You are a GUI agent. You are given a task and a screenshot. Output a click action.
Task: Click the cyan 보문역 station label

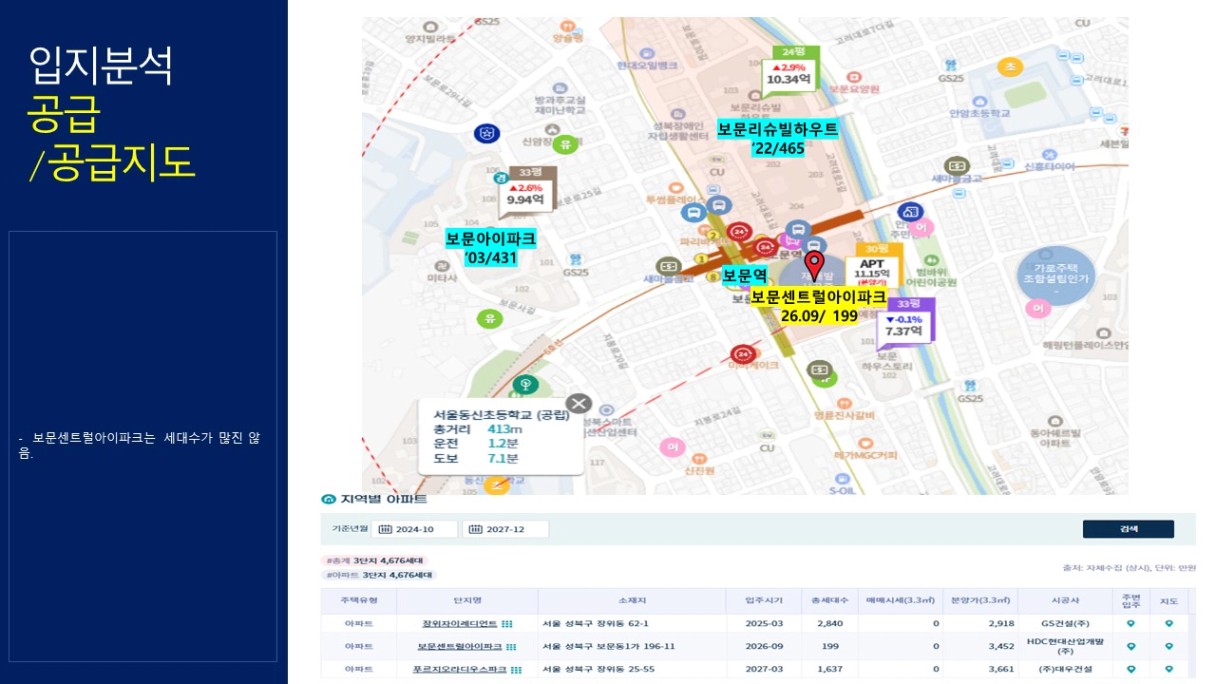[744, 275]
